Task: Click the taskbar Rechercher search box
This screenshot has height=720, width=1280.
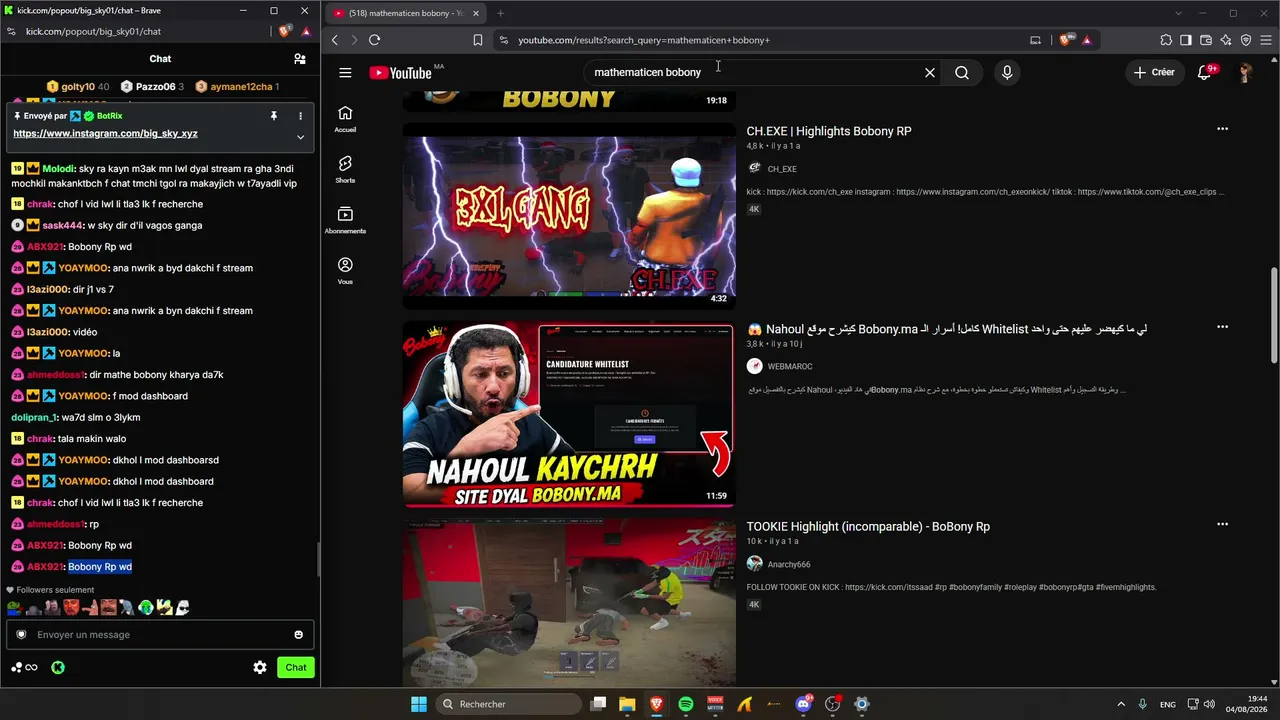Action: click(x=507, y=704)
